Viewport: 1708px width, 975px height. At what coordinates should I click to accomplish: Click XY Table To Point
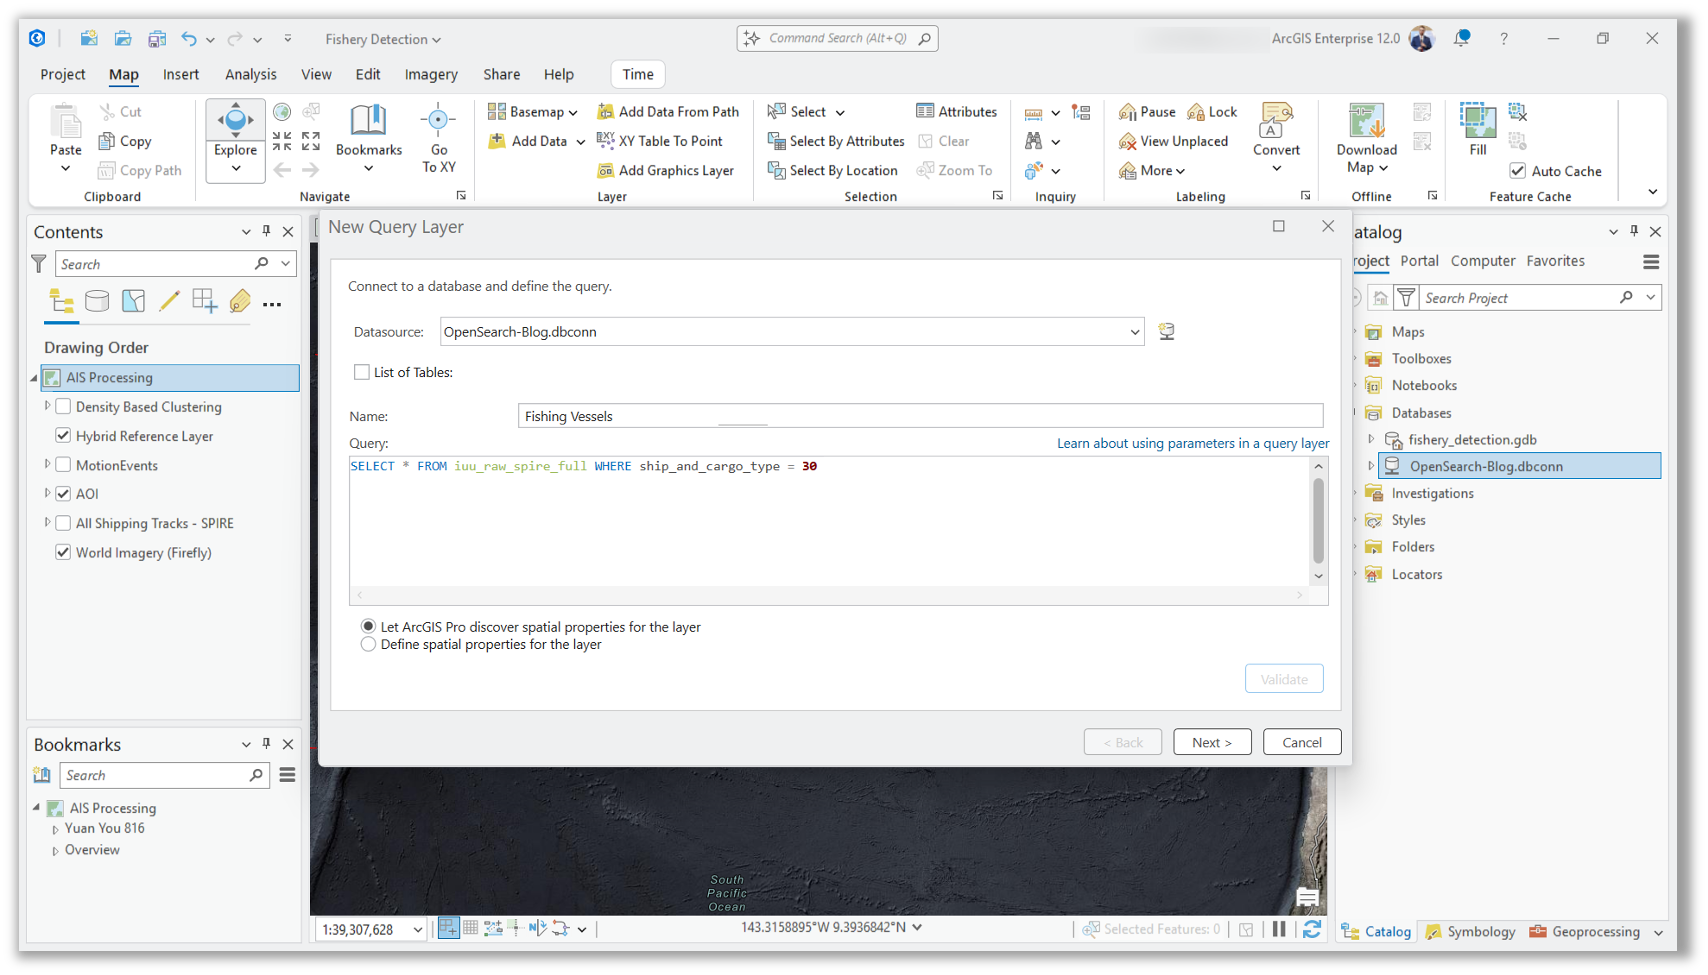tap(660, 141)
